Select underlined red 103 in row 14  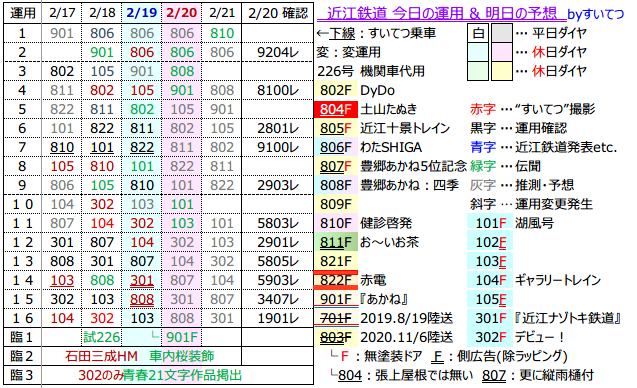click(x=62, y=280)
